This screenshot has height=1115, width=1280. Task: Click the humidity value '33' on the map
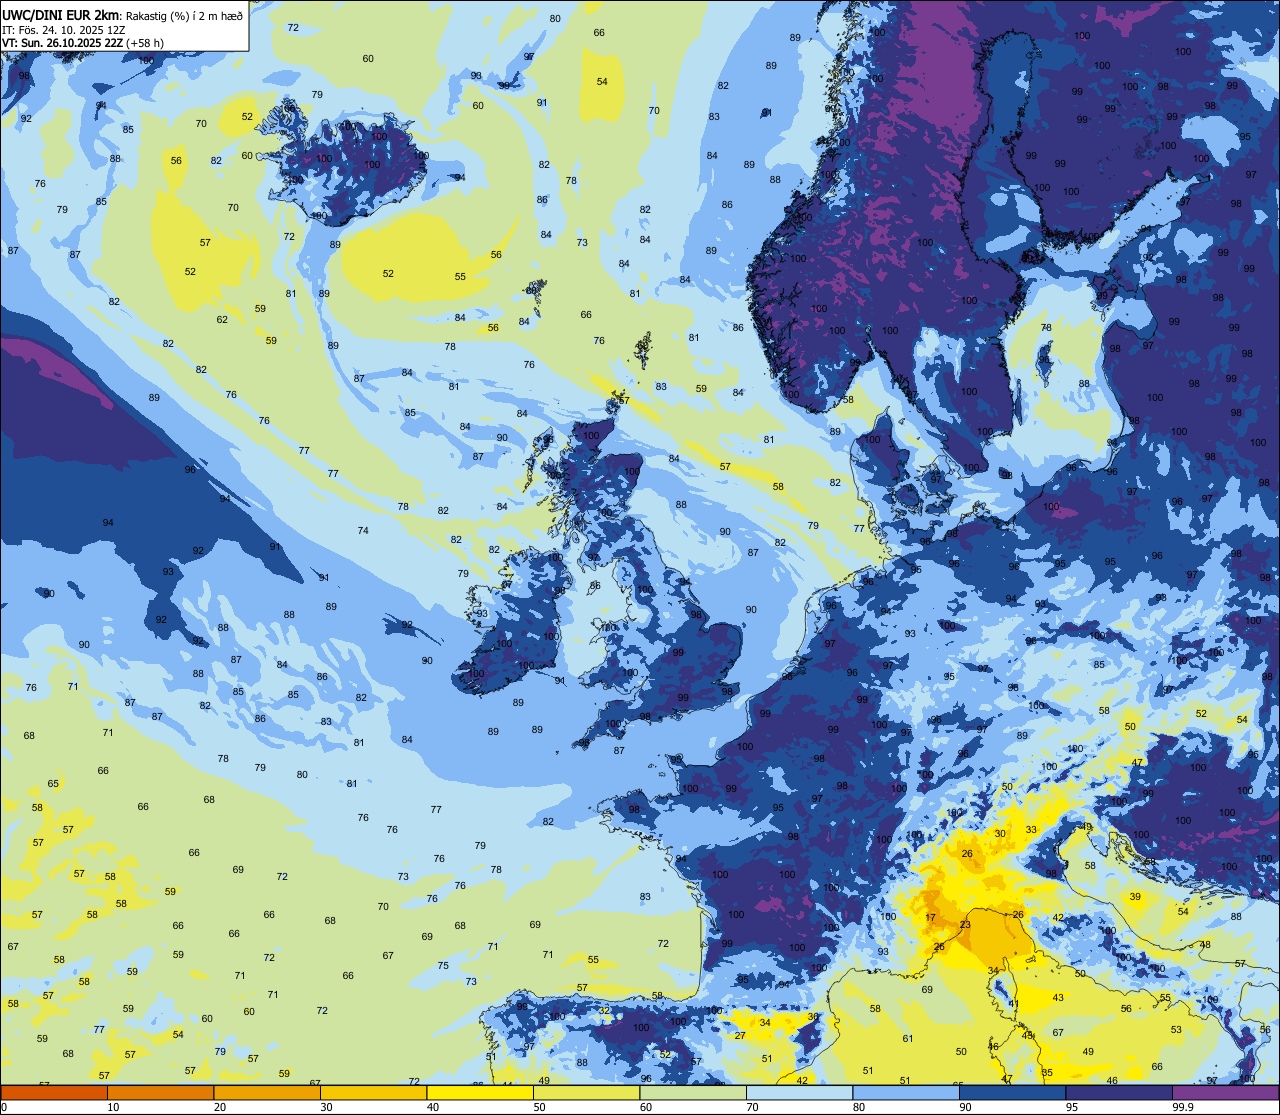(x=1031, y=830)
